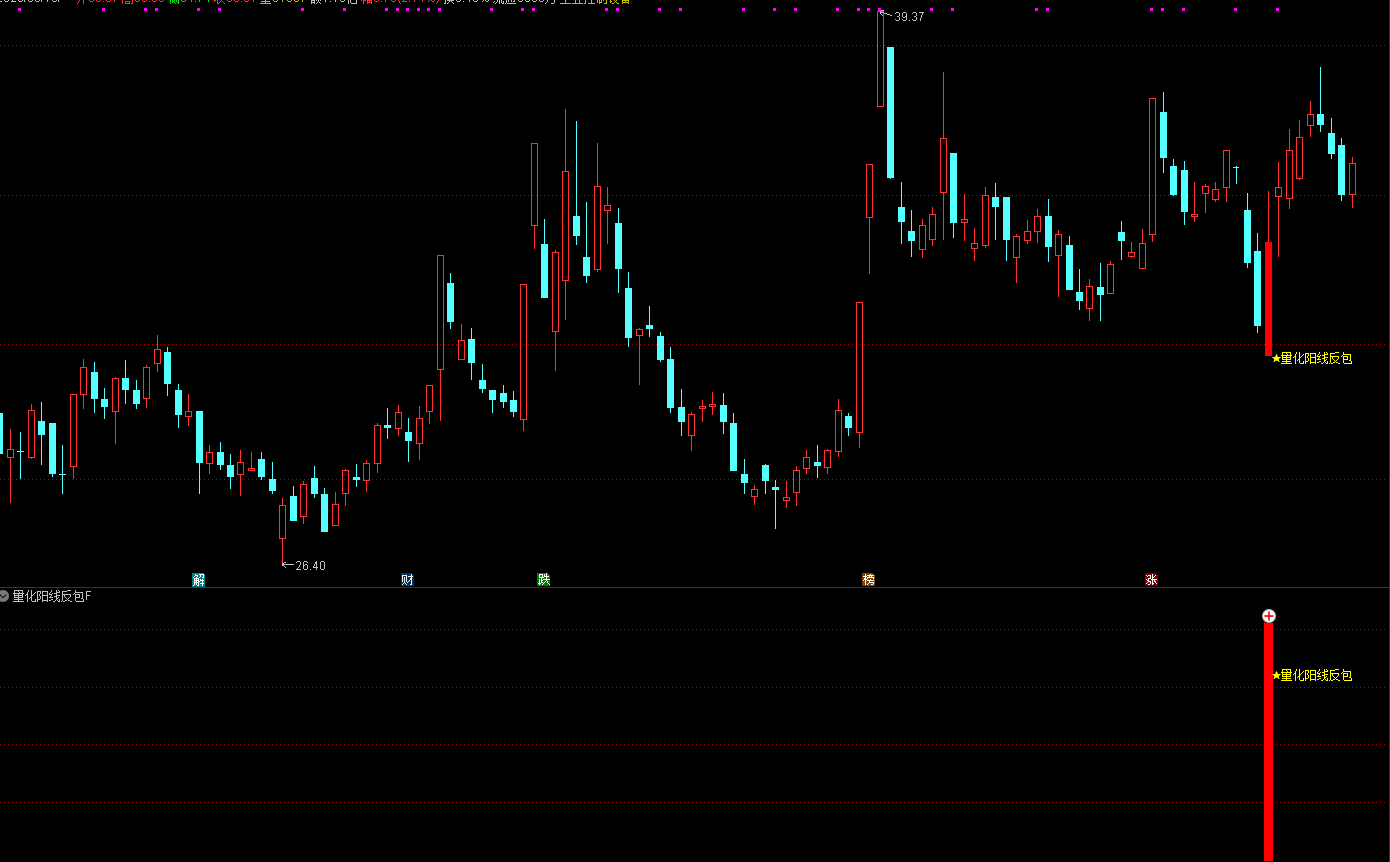Image resolution: width=1390 pixels, height=862 pixels.
Task: Click the 39.37 highest price label
Action: click(x=908, y=17)
